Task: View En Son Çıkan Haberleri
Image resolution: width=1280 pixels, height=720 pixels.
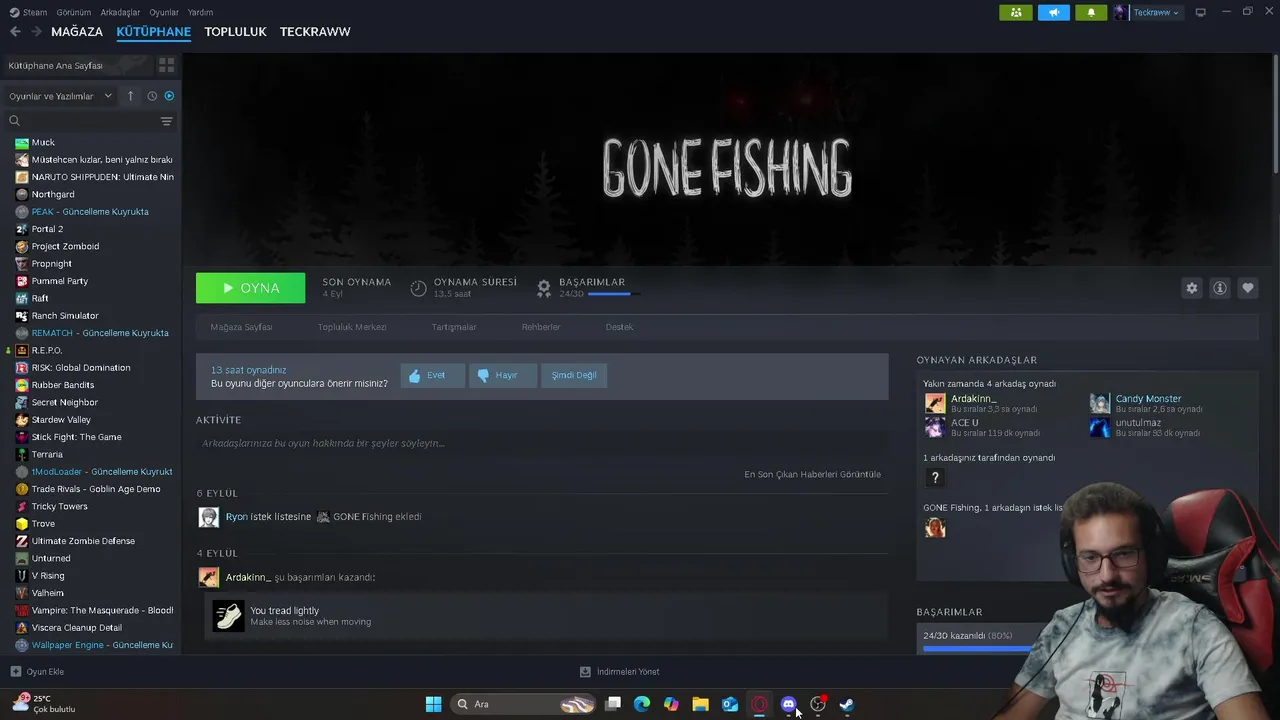Action: pos(812,474)
